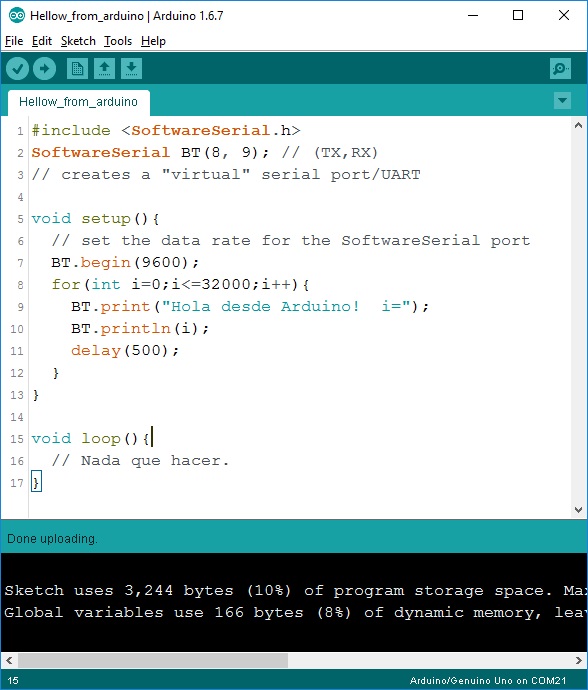Open the Edit menu

(42, 41)
